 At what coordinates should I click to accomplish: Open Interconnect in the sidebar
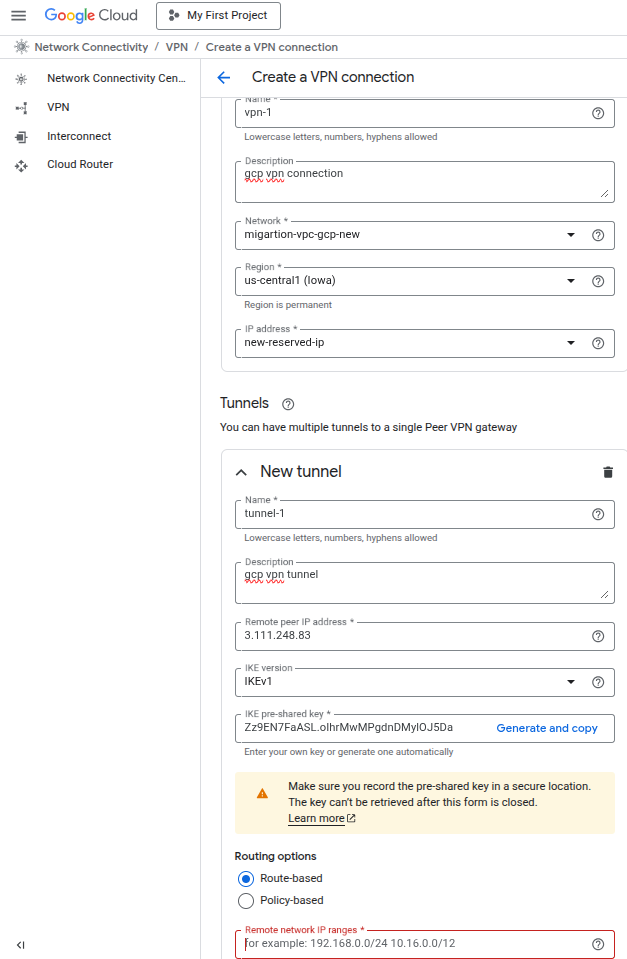(79, 136)
